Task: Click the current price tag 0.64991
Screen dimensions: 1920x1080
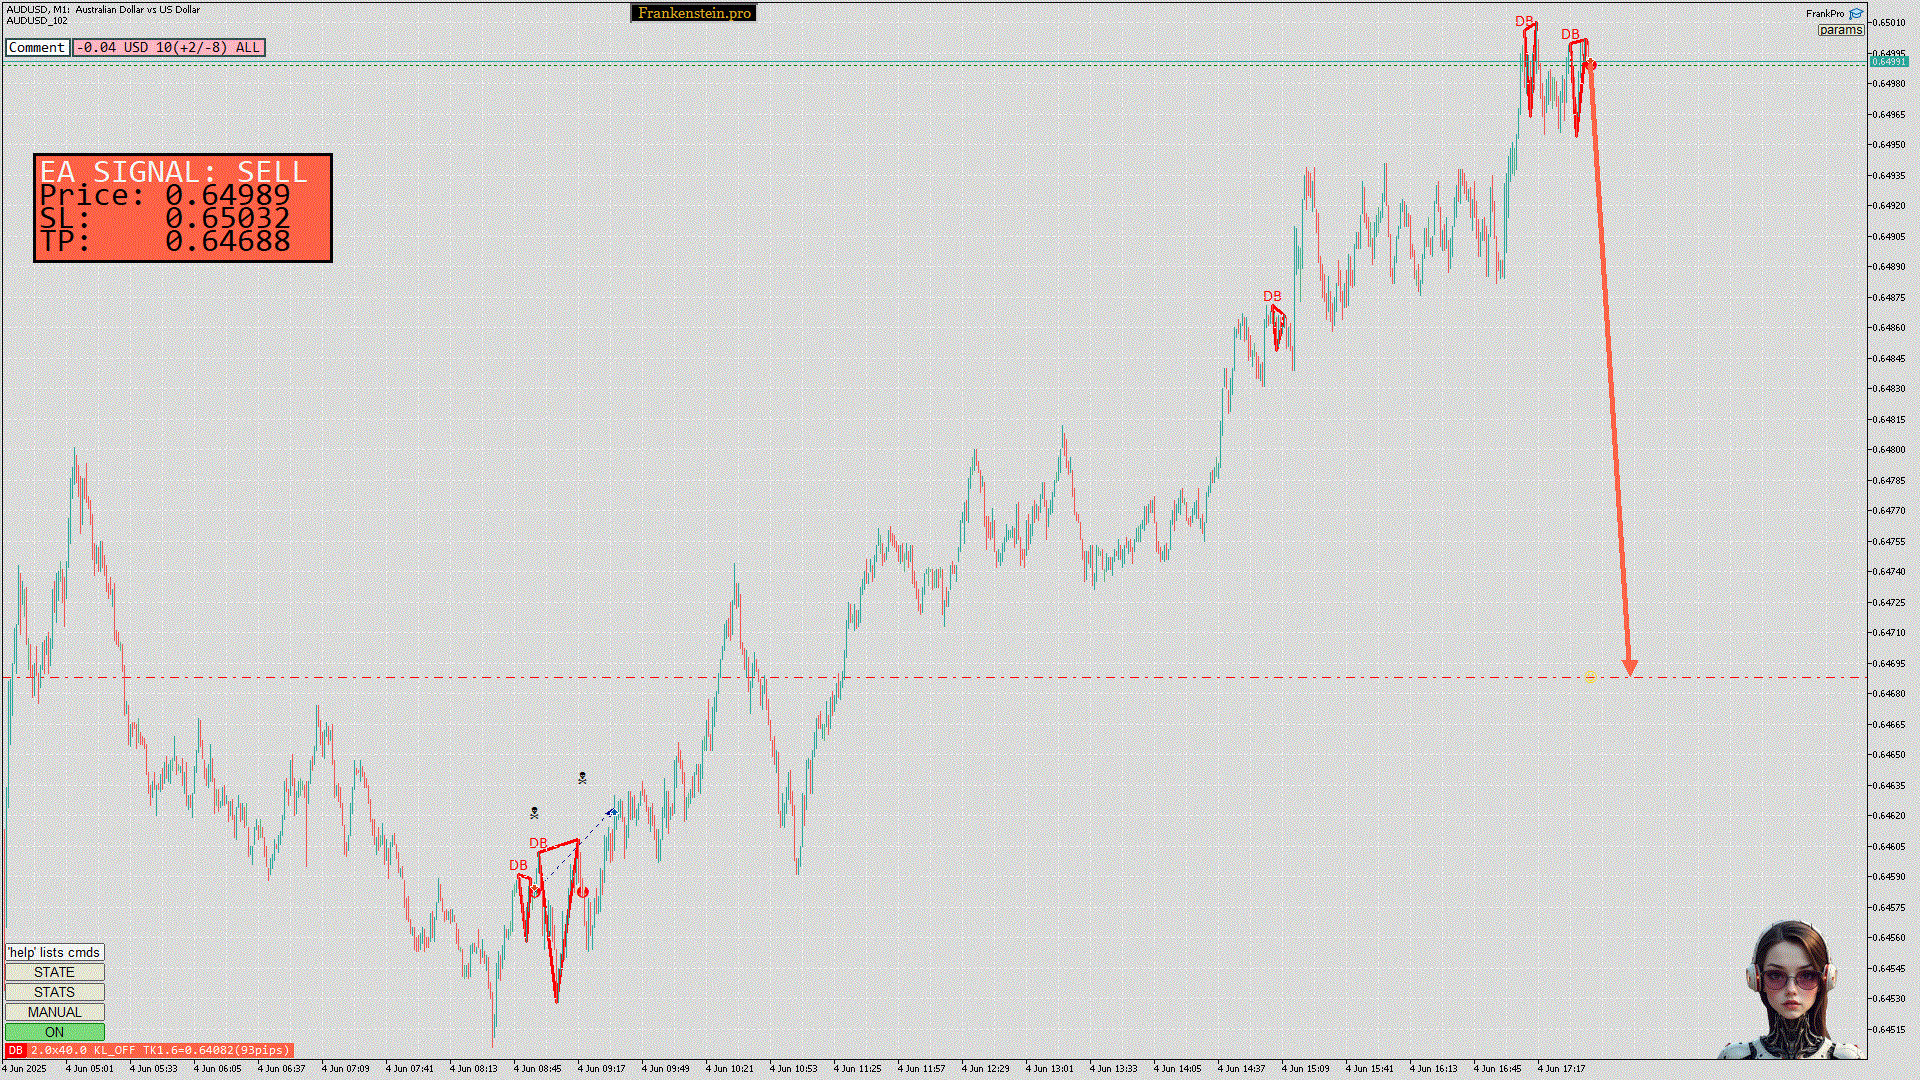Action: 1889,62
